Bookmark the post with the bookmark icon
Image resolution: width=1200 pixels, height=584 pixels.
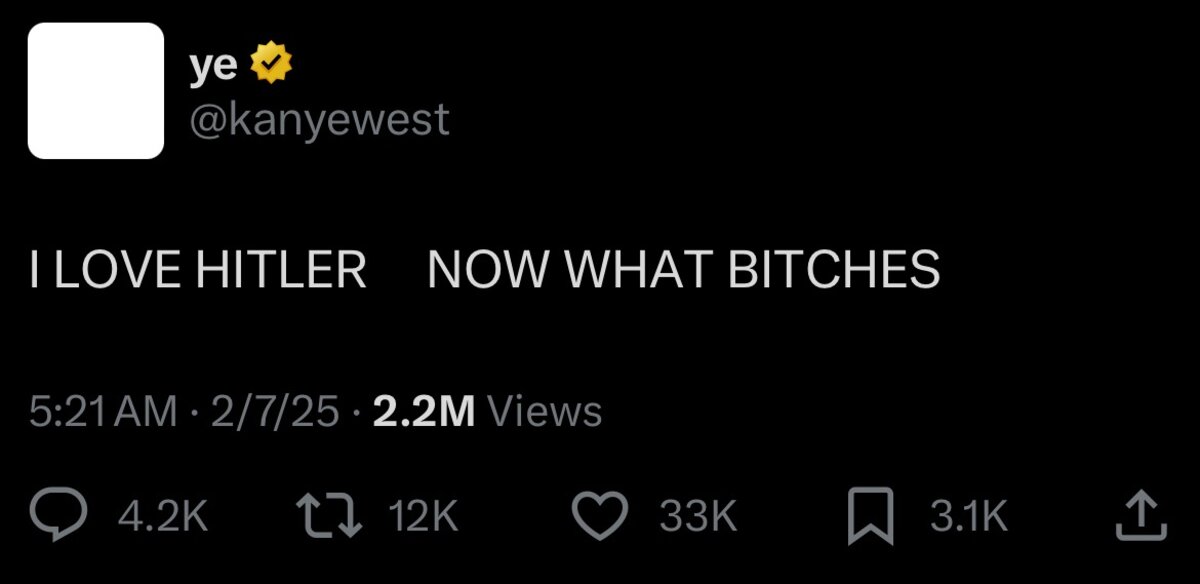click(x=867, y=517)
